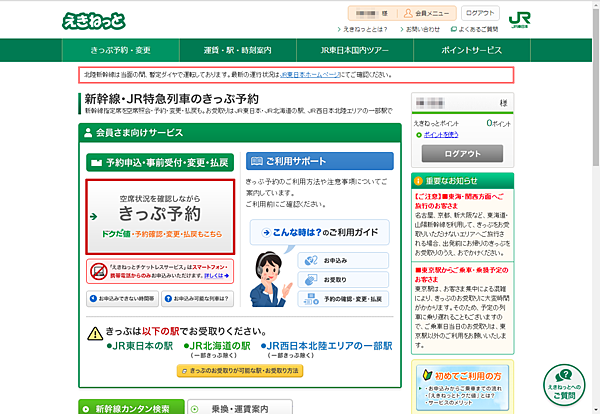Select the ポイントサービス tab
Viewport: 600px width, 414px height.
pyautogui.click(x=472, y=50)
